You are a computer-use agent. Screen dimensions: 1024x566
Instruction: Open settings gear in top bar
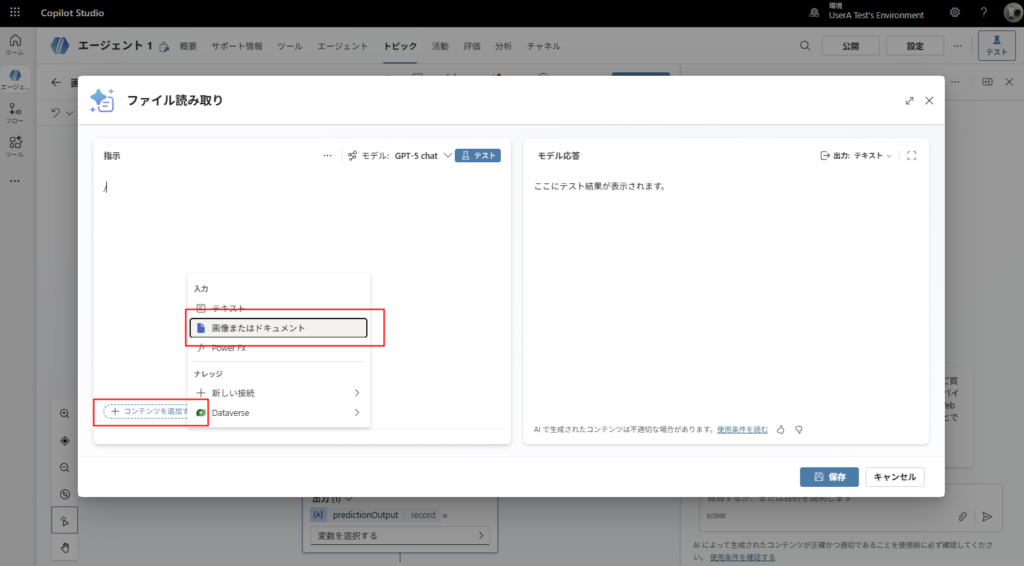click(955, 12)
